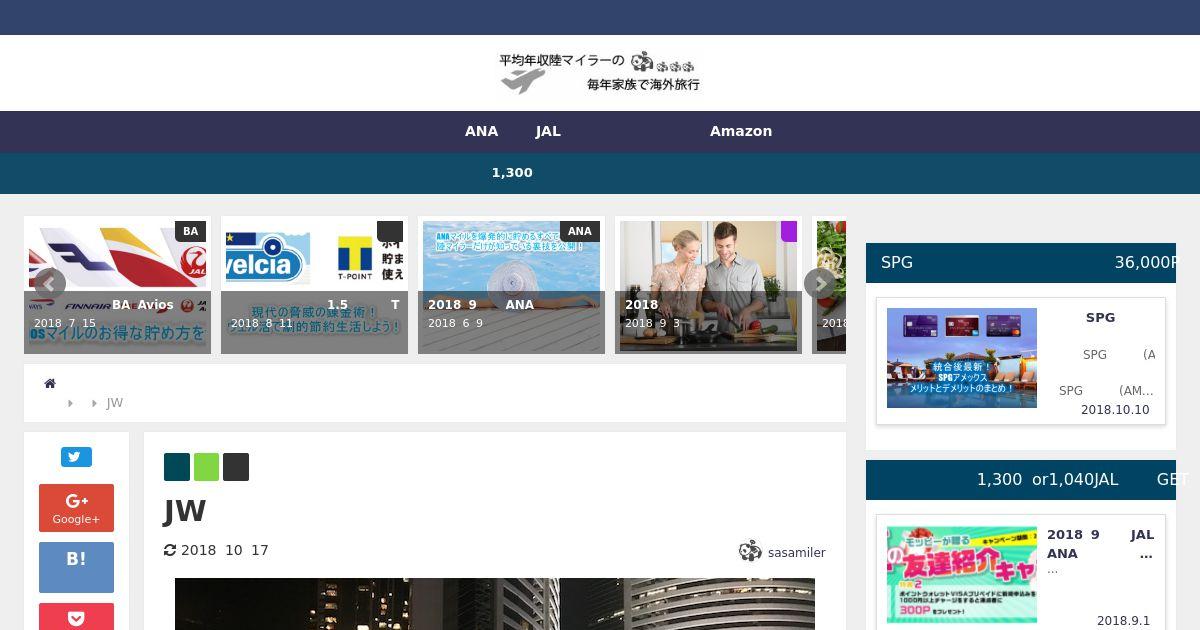Click the sasamiler panda avatar
The height and width of the screenshot is (630, 1200).
750,551
